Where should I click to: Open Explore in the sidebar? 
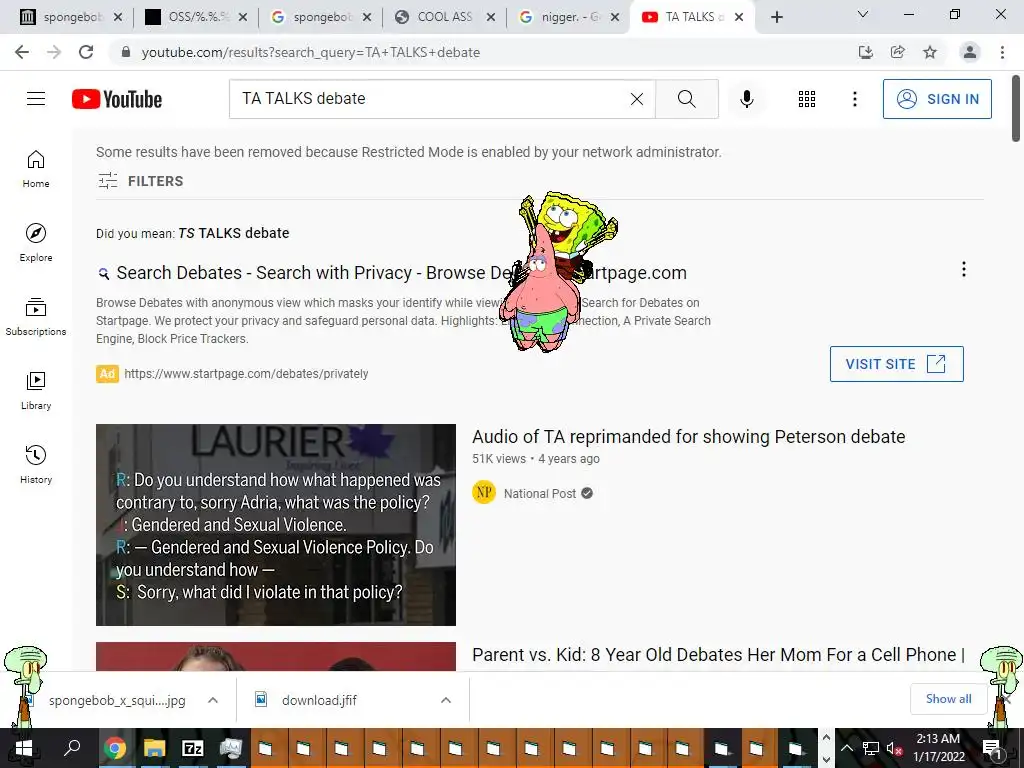click(36, 242)
